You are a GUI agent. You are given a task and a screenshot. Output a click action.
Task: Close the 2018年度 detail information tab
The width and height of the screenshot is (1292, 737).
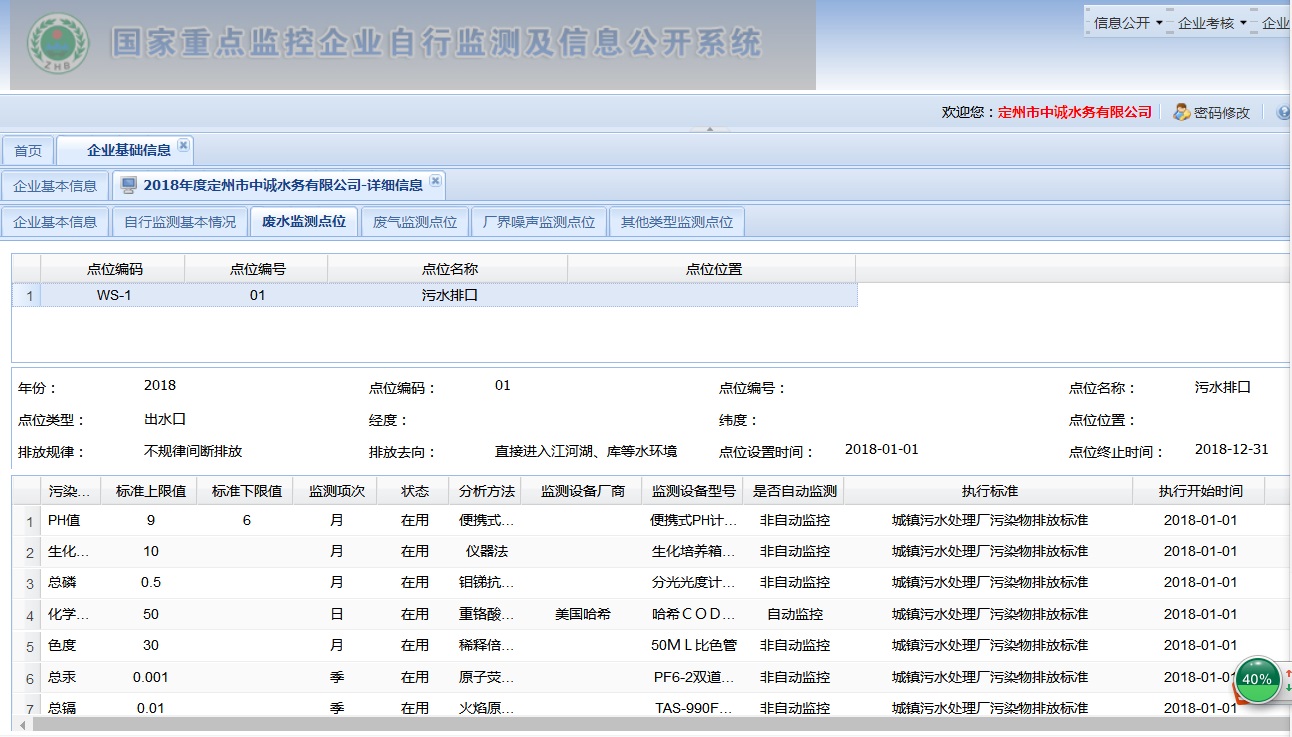(x=435, y=181)
